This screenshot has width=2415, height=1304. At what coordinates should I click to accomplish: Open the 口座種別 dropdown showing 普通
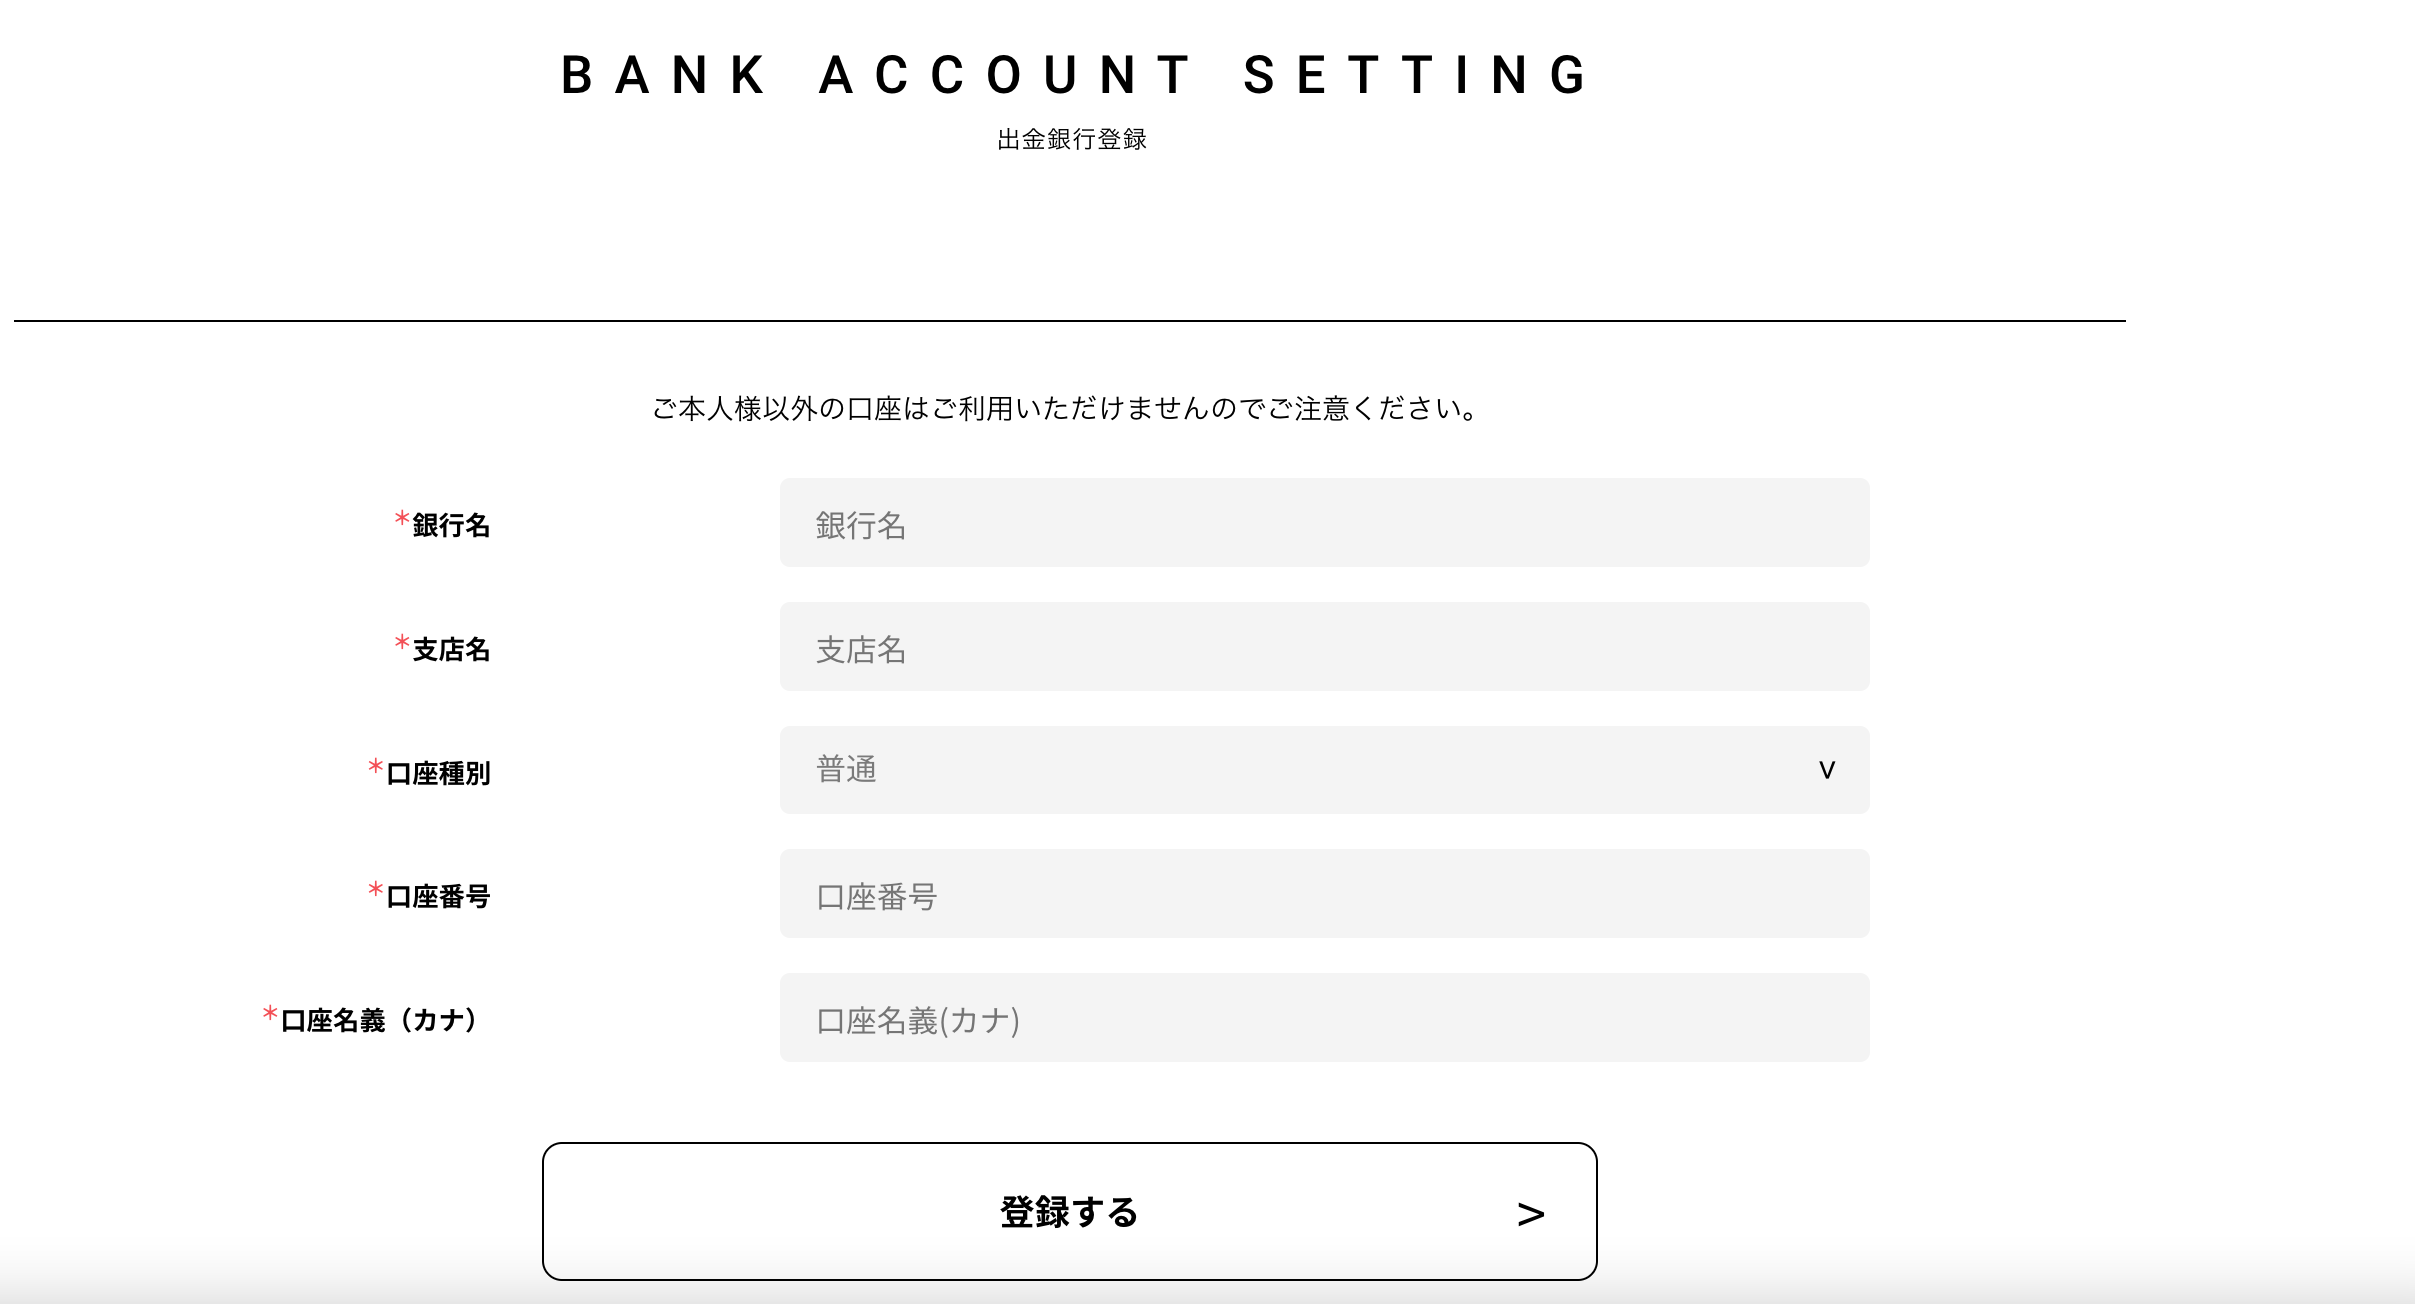point(1324,769)
